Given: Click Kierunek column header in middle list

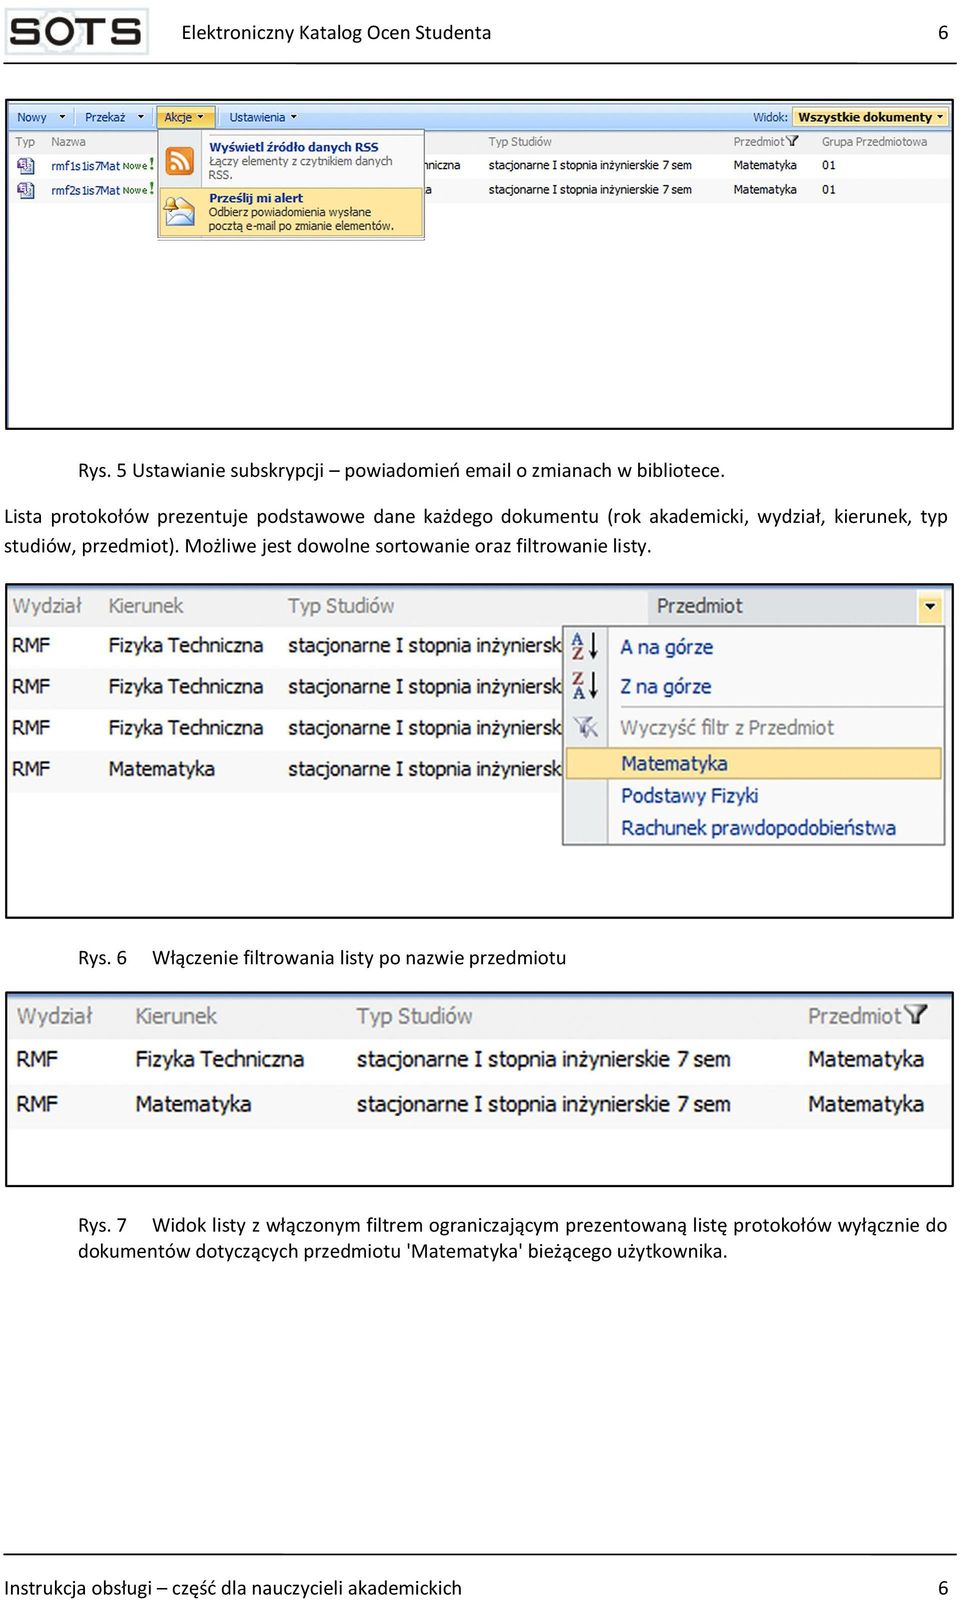Looking at the screenshot, I should point(146,606).
